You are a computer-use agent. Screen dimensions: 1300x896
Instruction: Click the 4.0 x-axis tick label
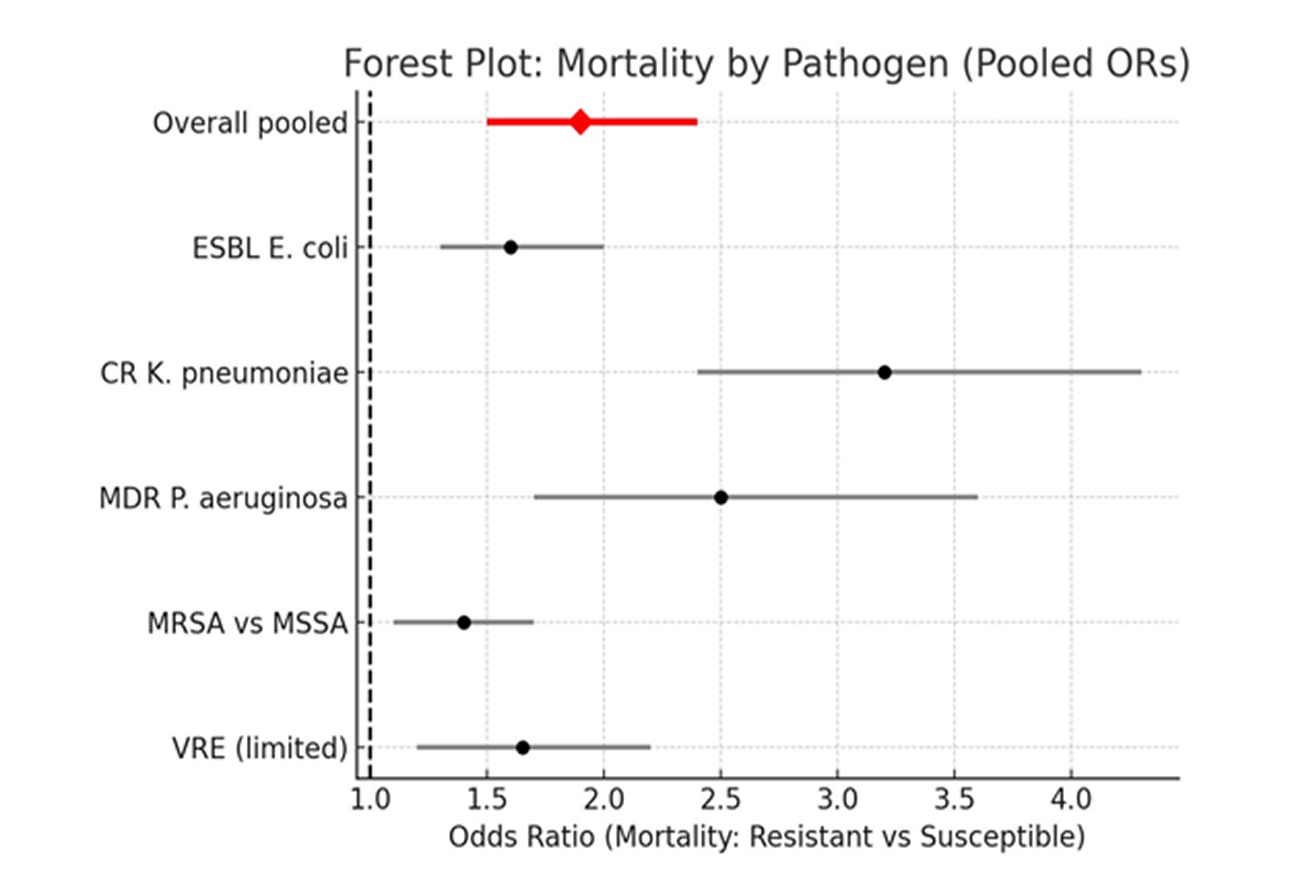tap(1072, 801)
